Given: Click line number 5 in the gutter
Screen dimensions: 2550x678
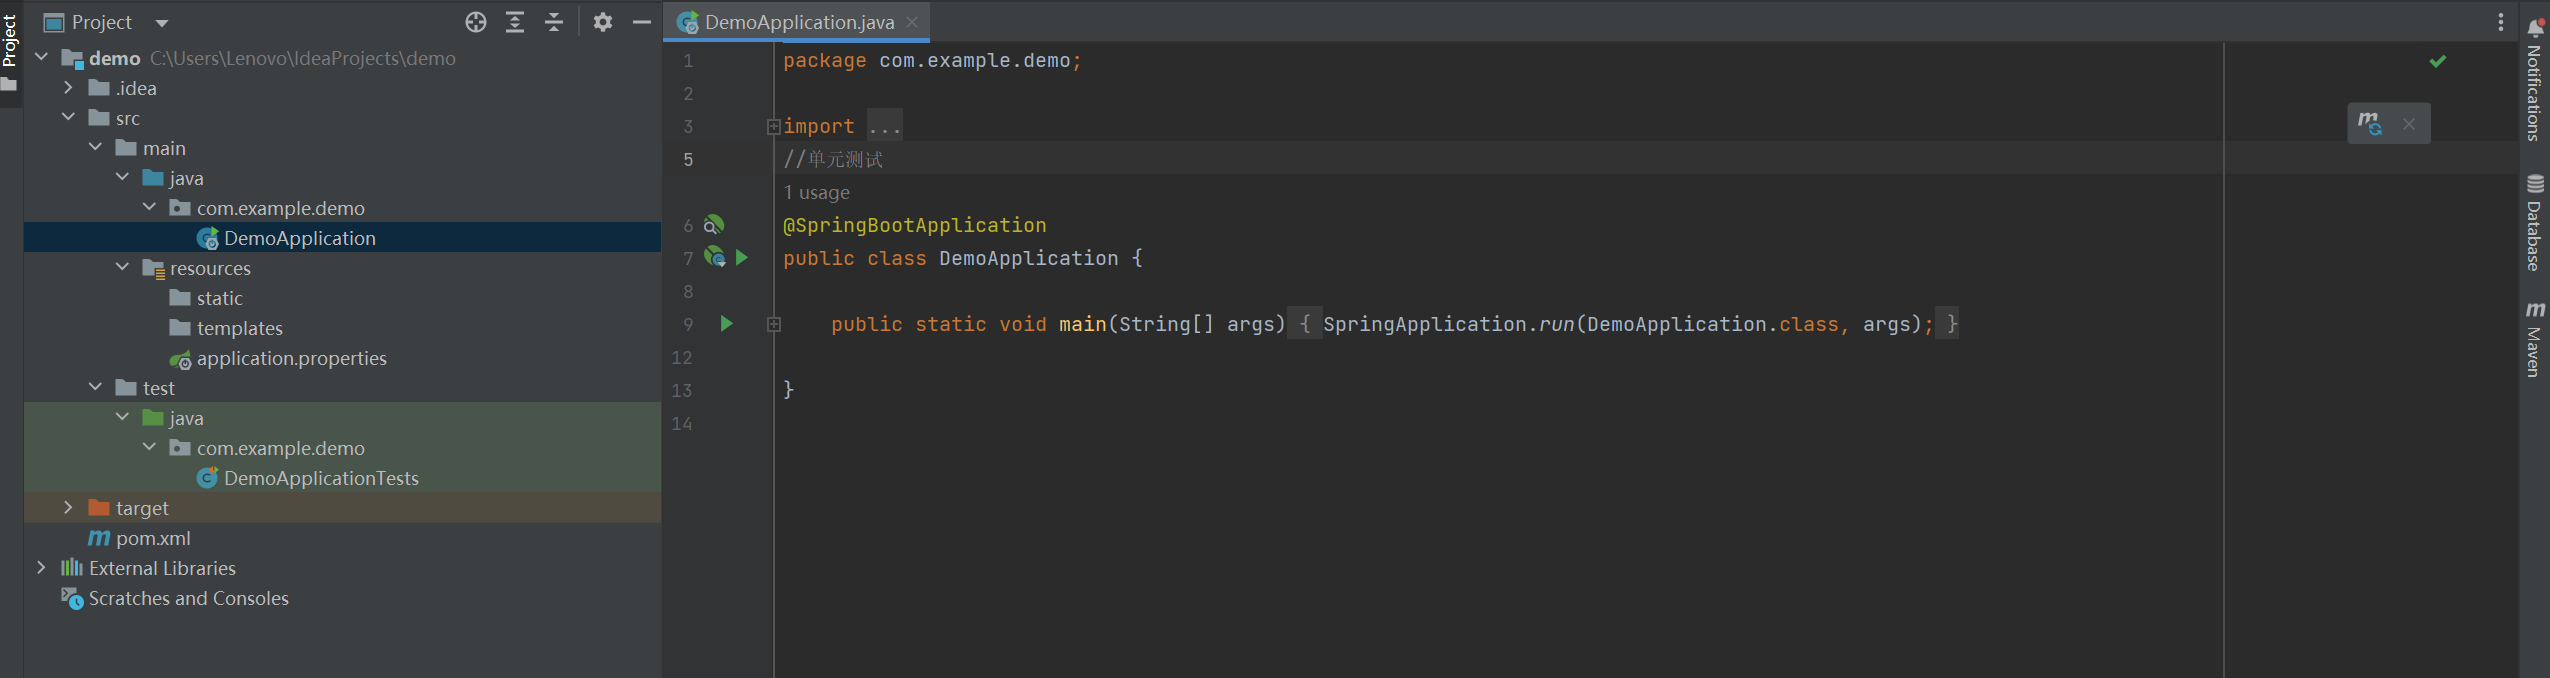Looking at the screenshot, I should (688, 159).
